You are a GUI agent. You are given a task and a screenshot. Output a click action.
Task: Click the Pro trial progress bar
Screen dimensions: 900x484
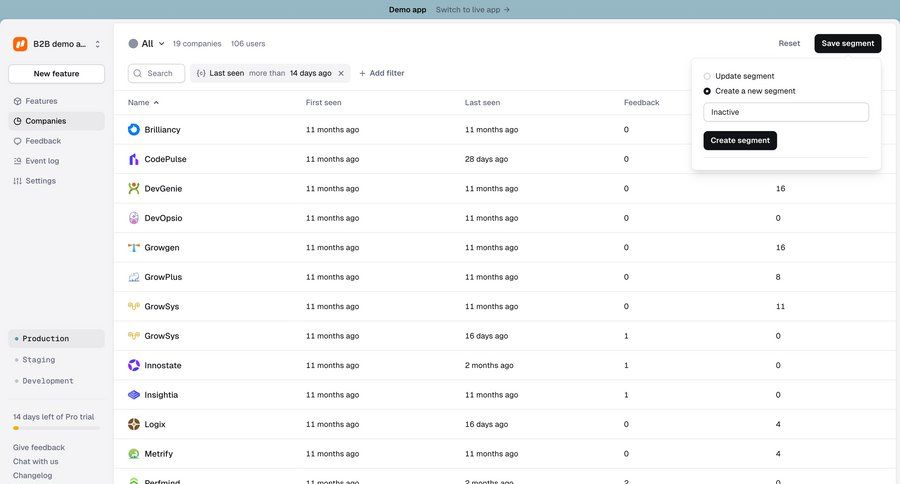(x=56, y=428)
